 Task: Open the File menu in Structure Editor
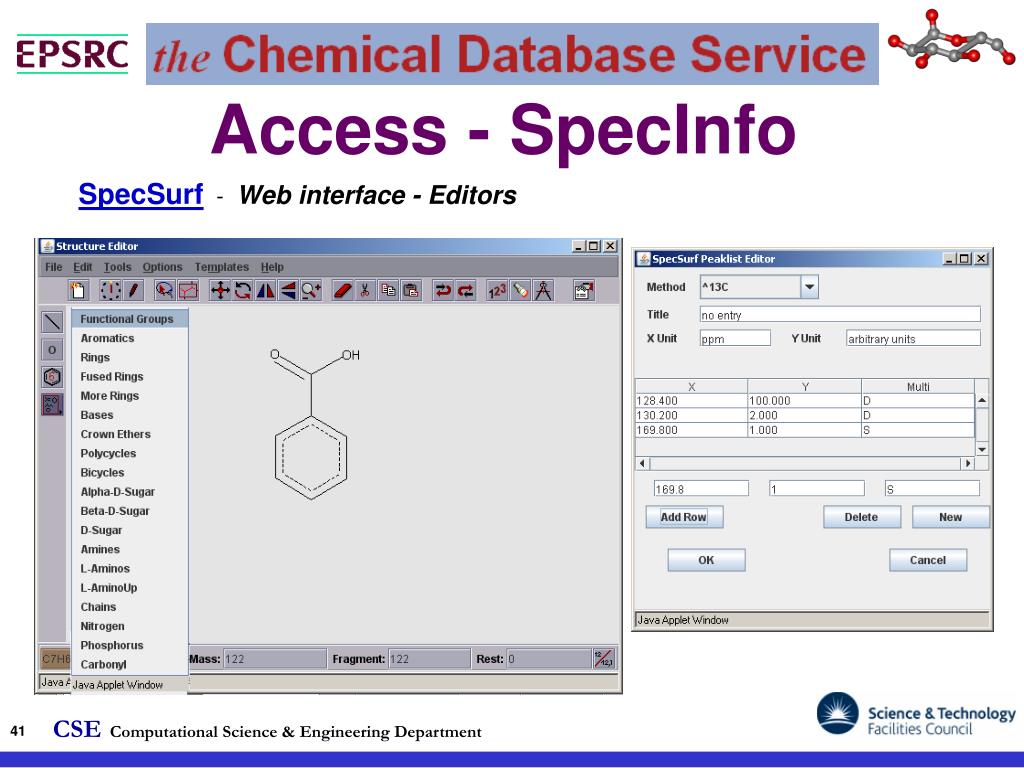pos(54,266)
